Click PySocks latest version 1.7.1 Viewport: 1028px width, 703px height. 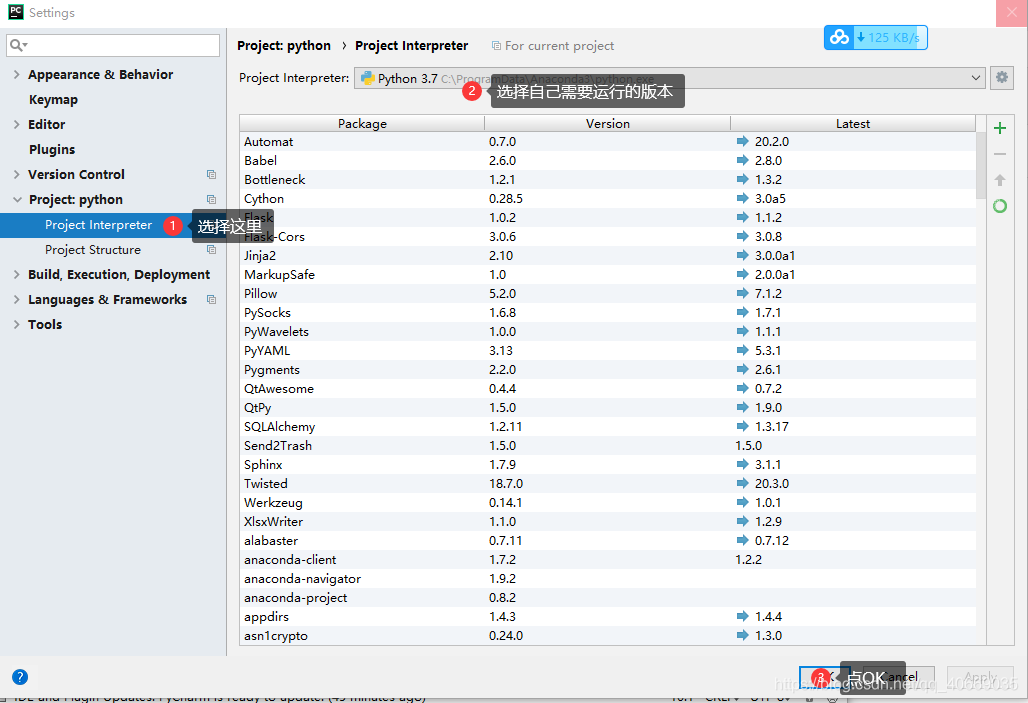tap(768, 312)
